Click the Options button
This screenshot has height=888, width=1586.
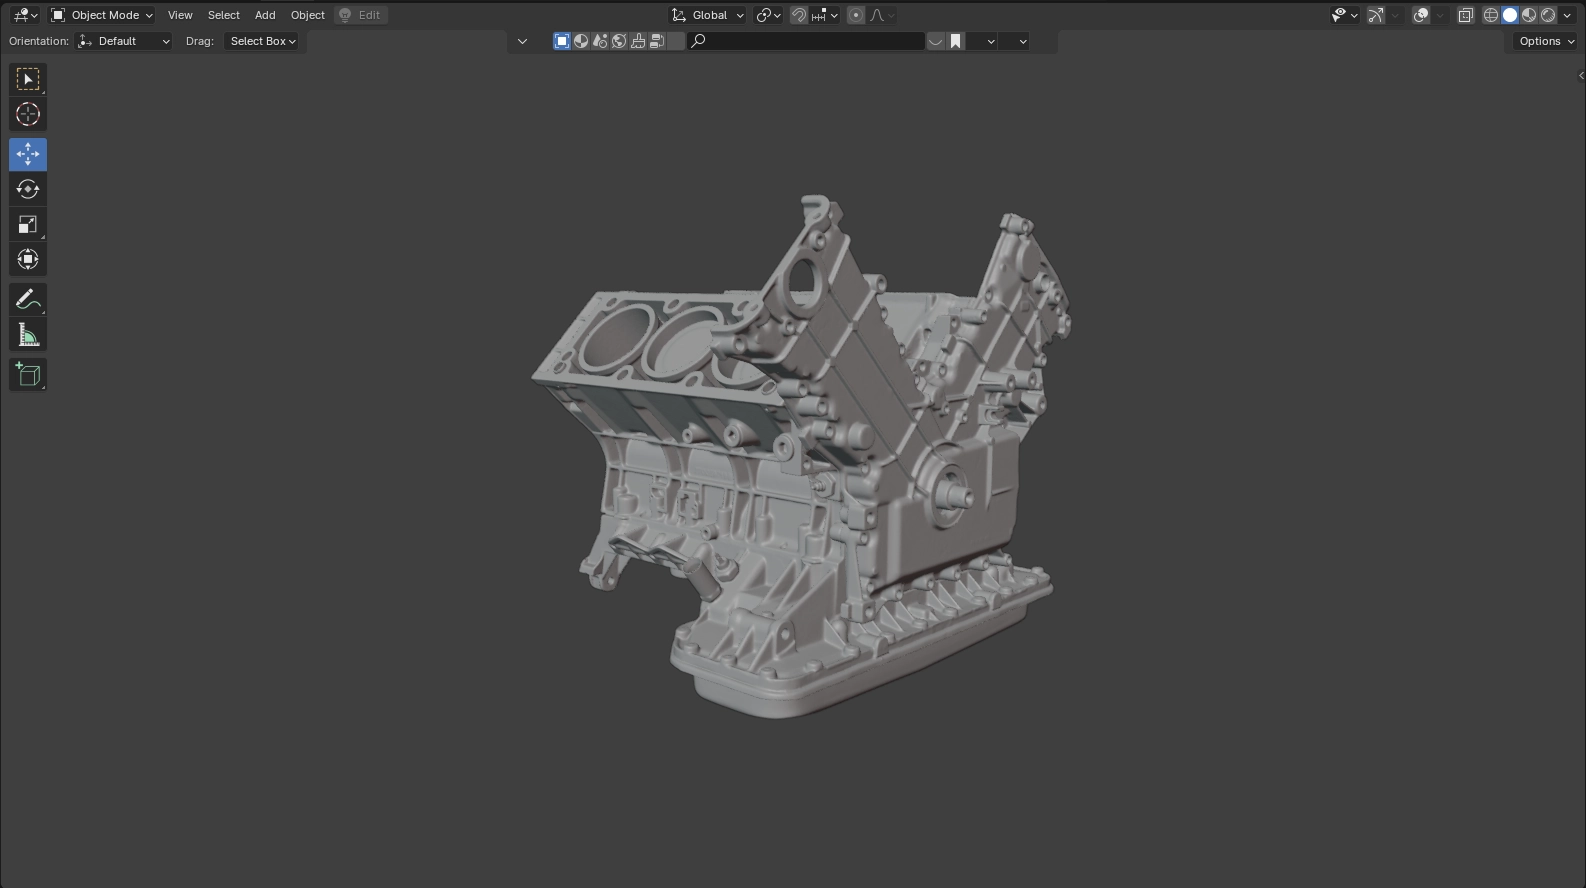[1546, 41]
